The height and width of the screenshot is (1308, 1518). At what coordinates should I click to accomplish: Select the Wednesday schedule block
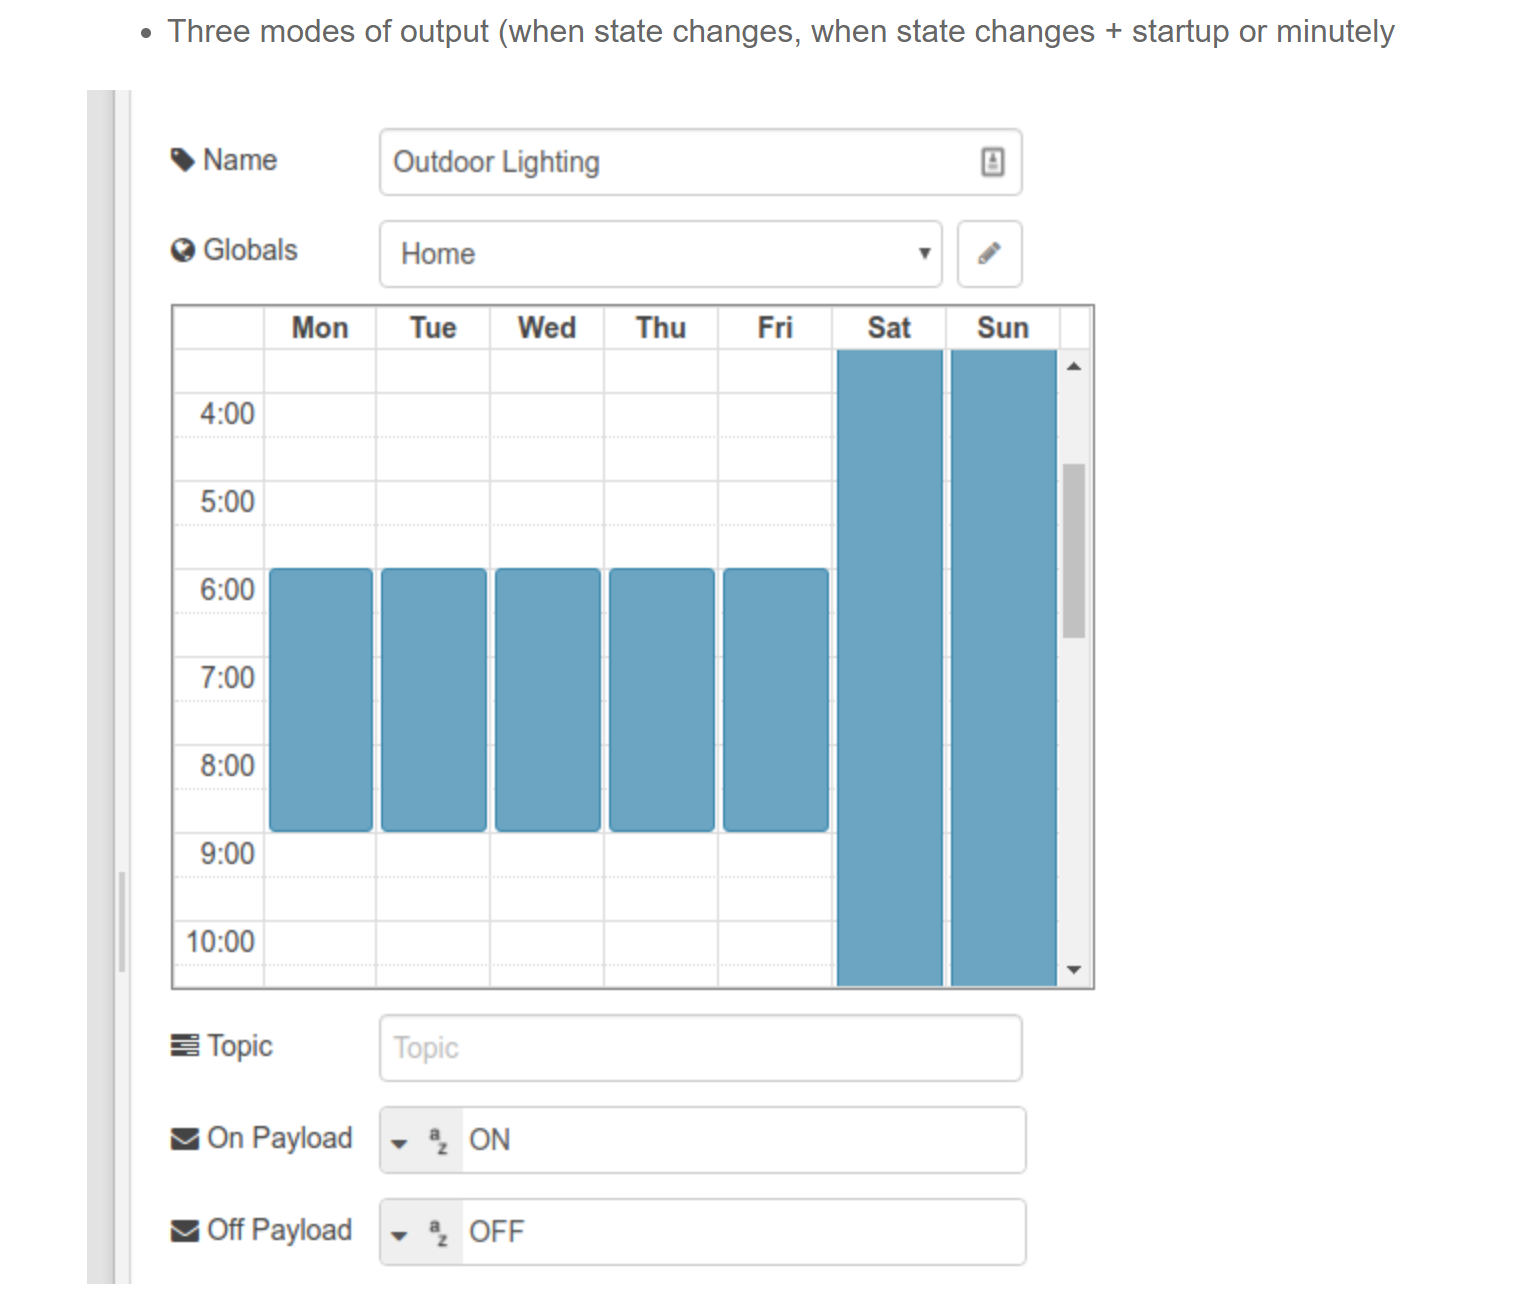coord(548,700)
